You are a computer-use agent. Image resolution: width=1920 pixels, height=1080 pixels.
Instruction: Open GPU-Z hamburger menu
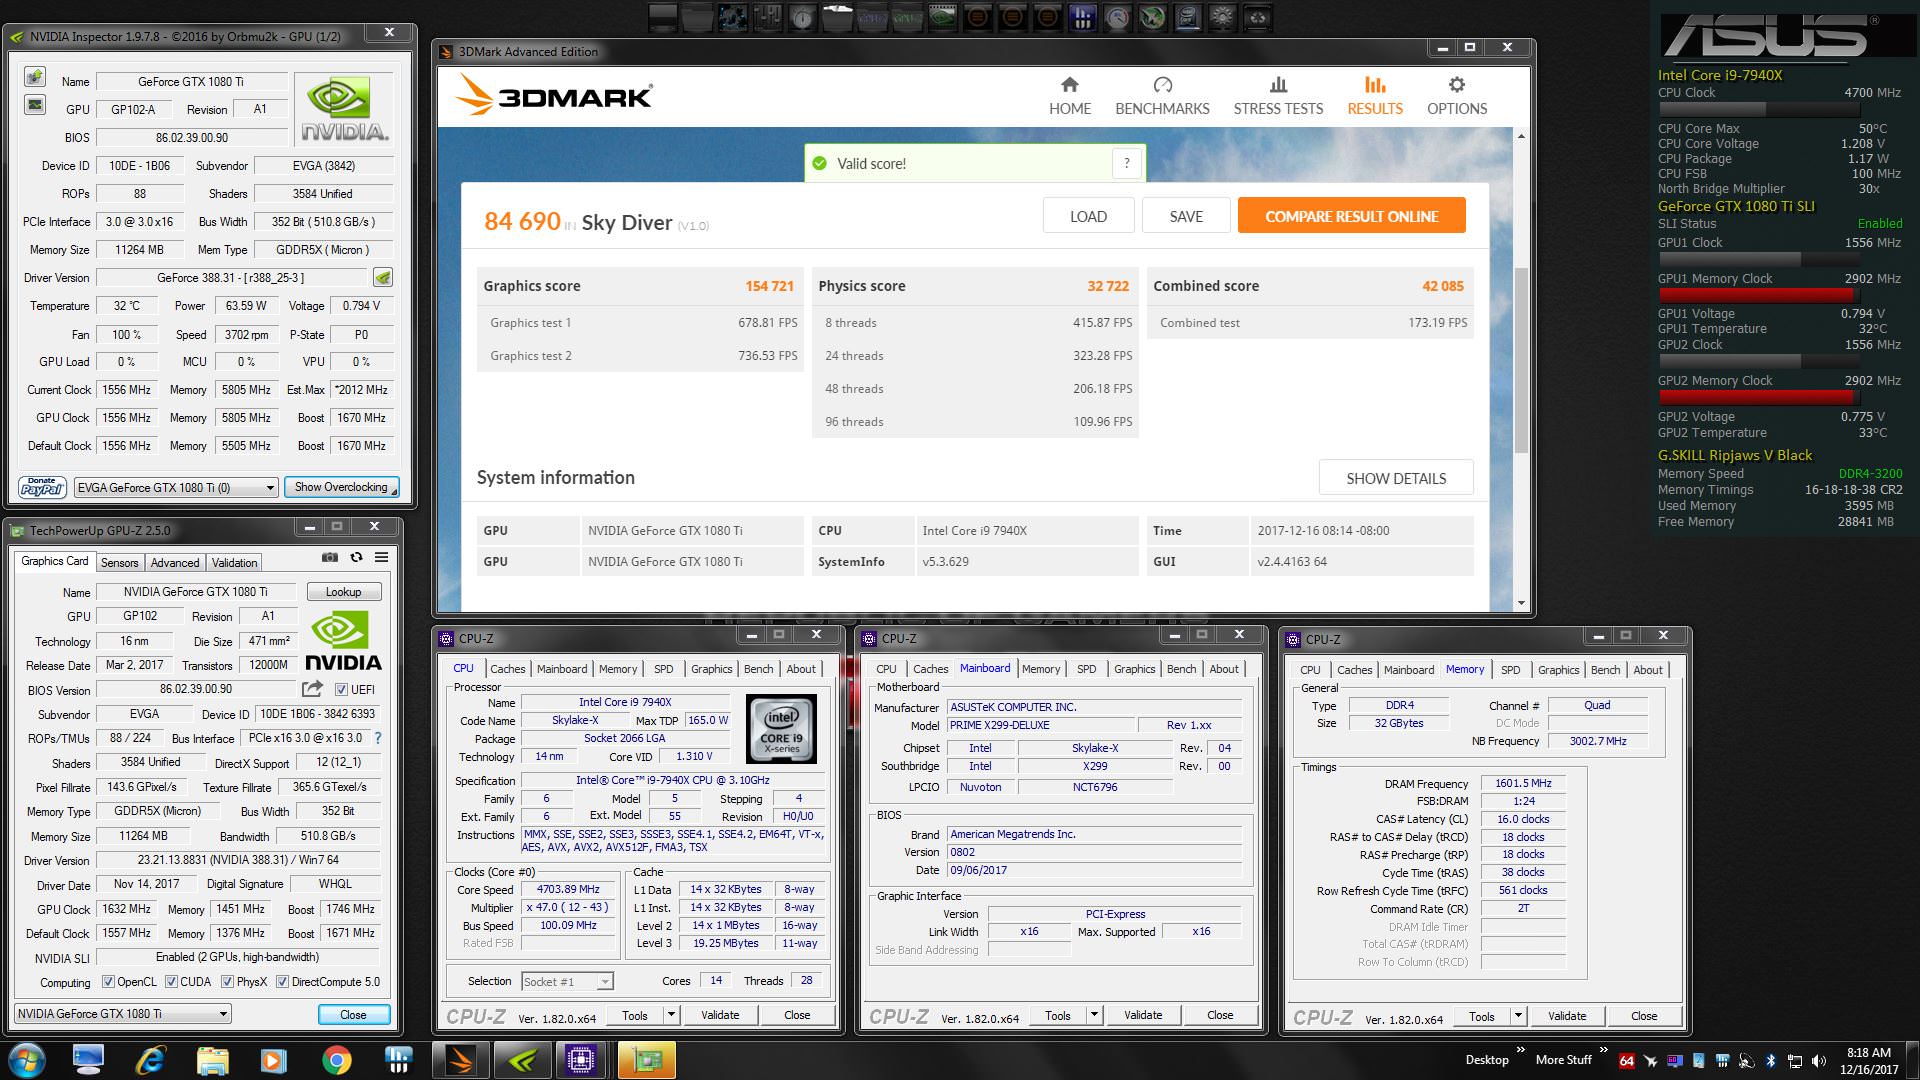tap(382, 557)
